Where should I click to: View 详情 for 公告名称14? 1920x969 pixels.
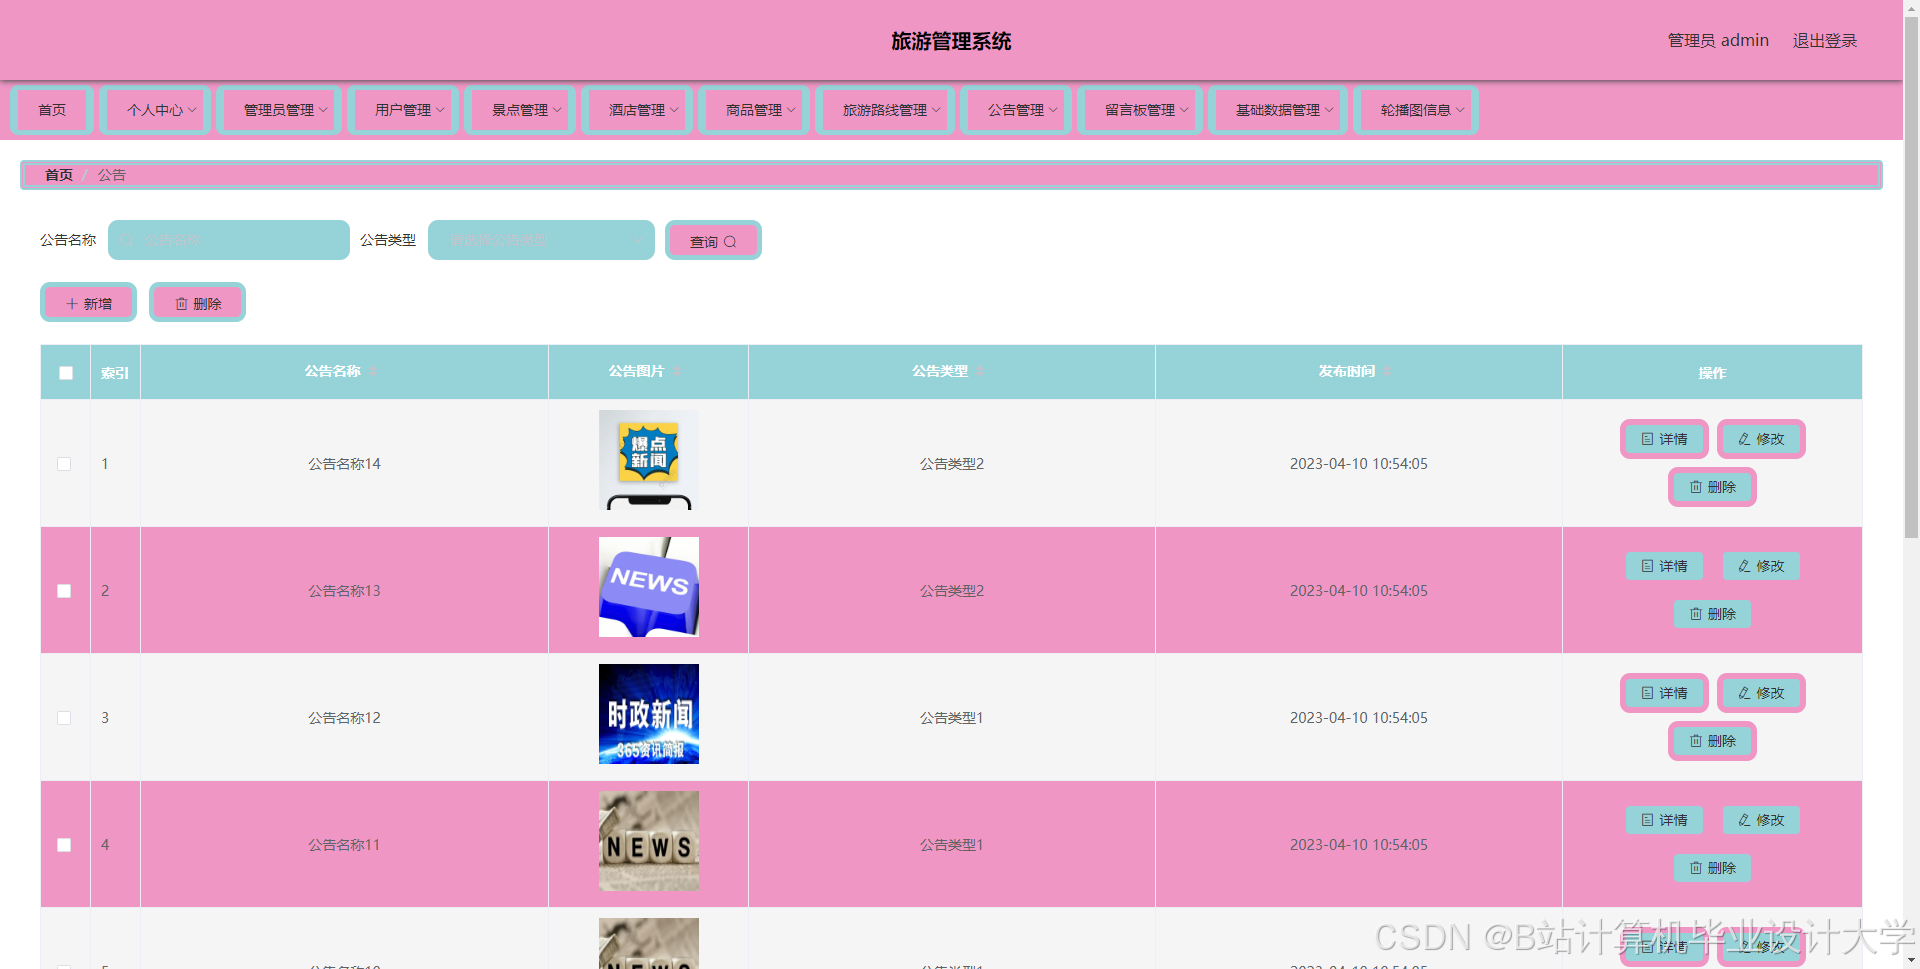click(x=1664, y=439)
